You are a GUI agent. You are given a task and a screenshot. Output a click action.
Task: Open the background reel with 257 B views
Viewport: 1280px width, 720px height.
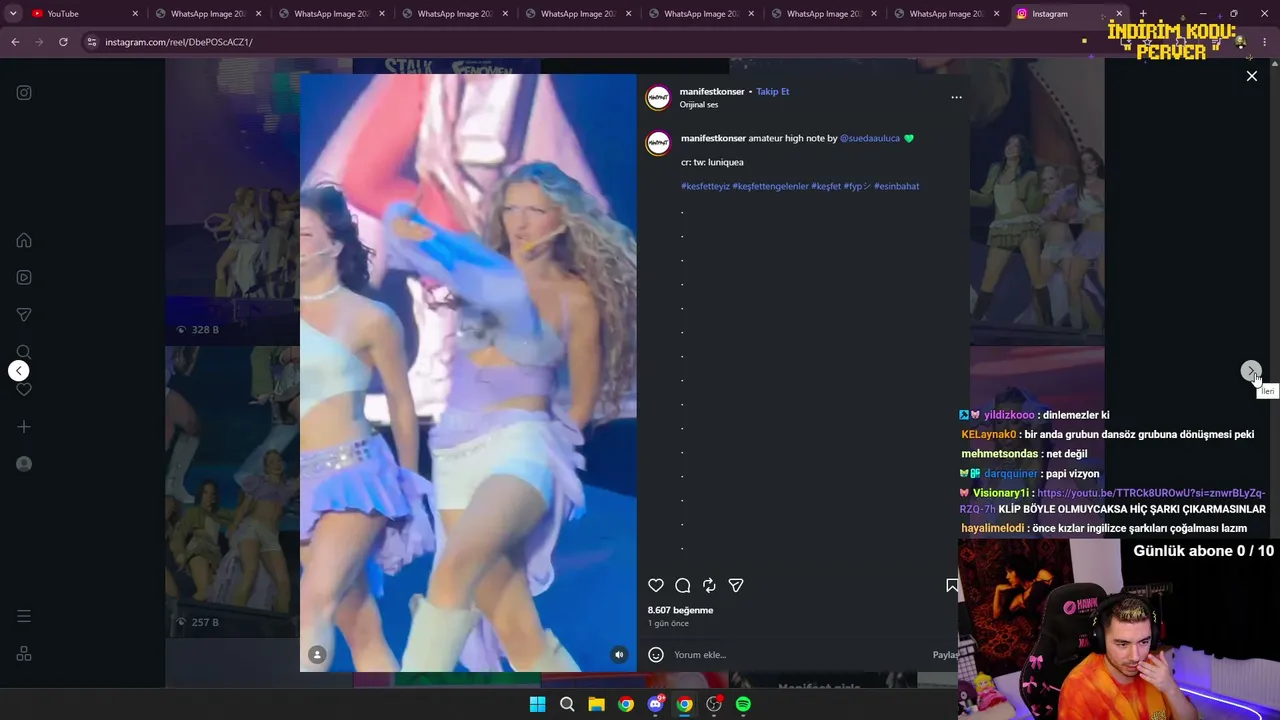[232, 492]
